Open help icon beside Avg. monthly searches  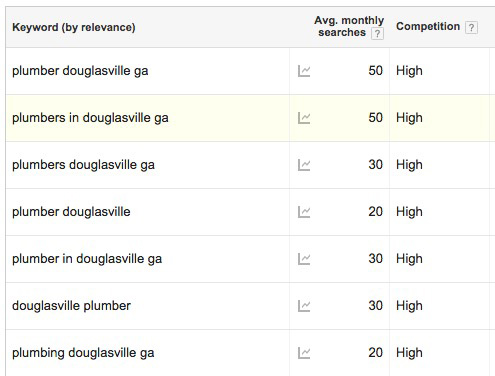(377, 33)
